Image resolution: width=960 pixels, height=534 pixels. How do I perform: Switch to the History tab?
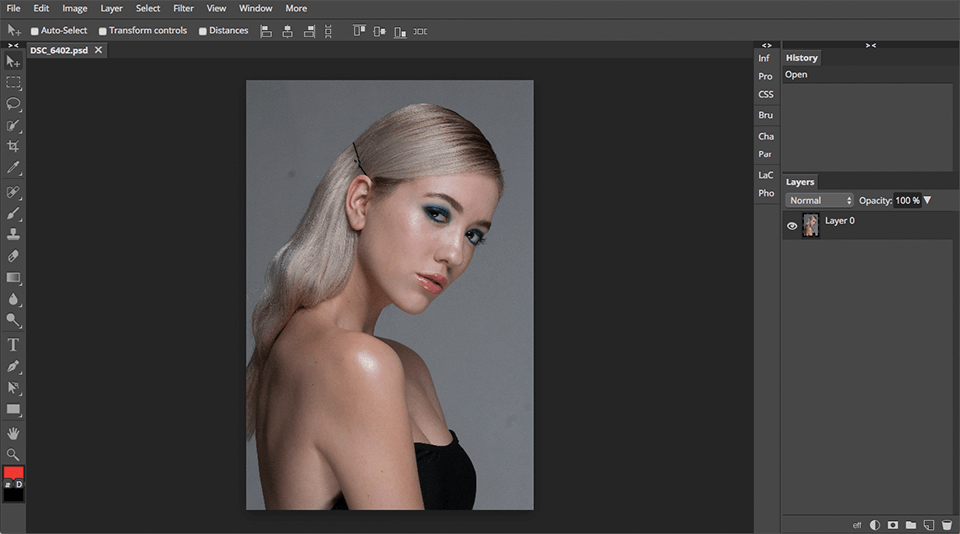801,58
